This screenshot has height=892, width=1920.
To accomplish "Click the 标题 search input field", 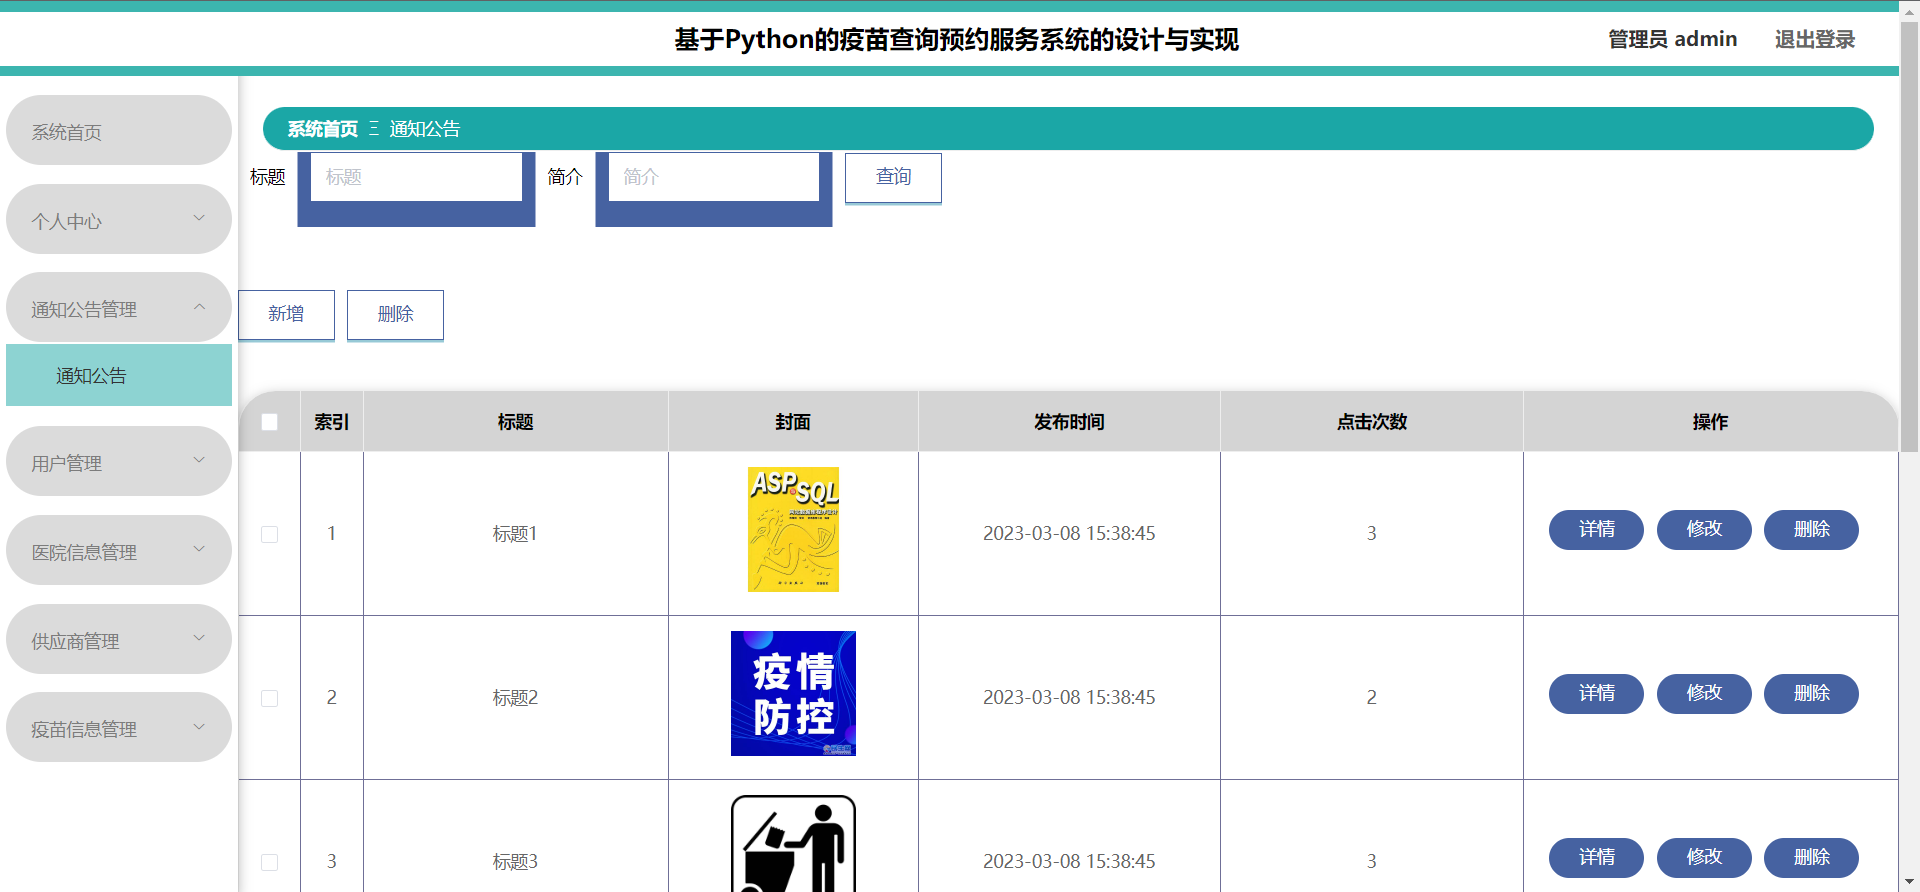I will click(x=416, y=177).
